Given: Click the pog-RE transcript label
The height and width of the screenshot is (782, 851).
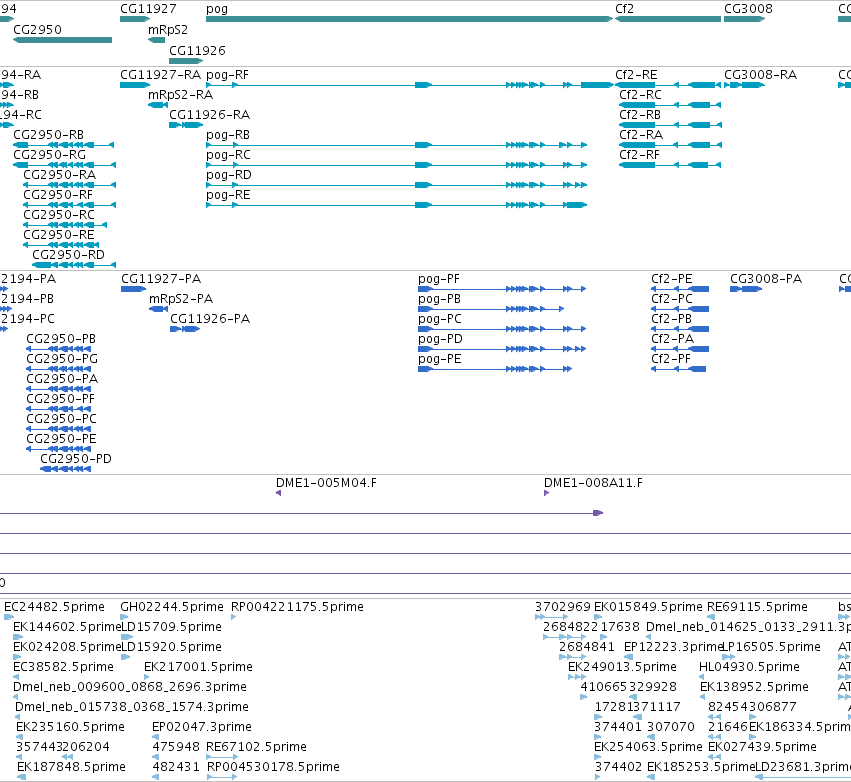Looking at the screenshot, I should (x=228, y=195).
